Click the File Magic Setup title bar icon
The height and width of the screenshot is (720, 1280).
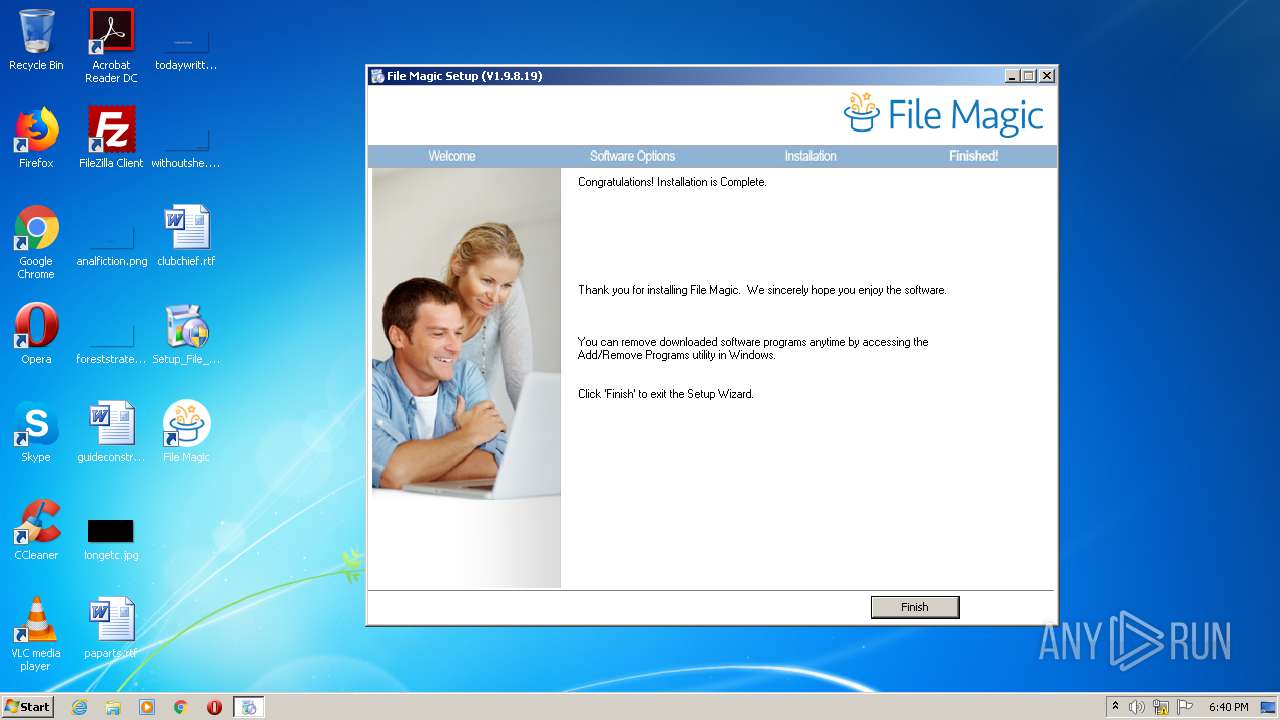(377, 76)
